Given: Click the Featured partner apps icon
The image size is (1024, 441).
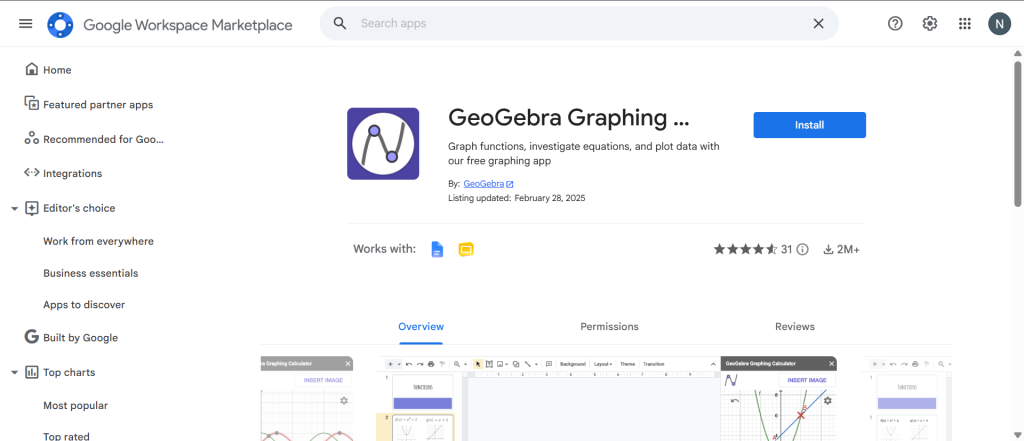Looking at the screenshot, I should click(x=31, y=103).
